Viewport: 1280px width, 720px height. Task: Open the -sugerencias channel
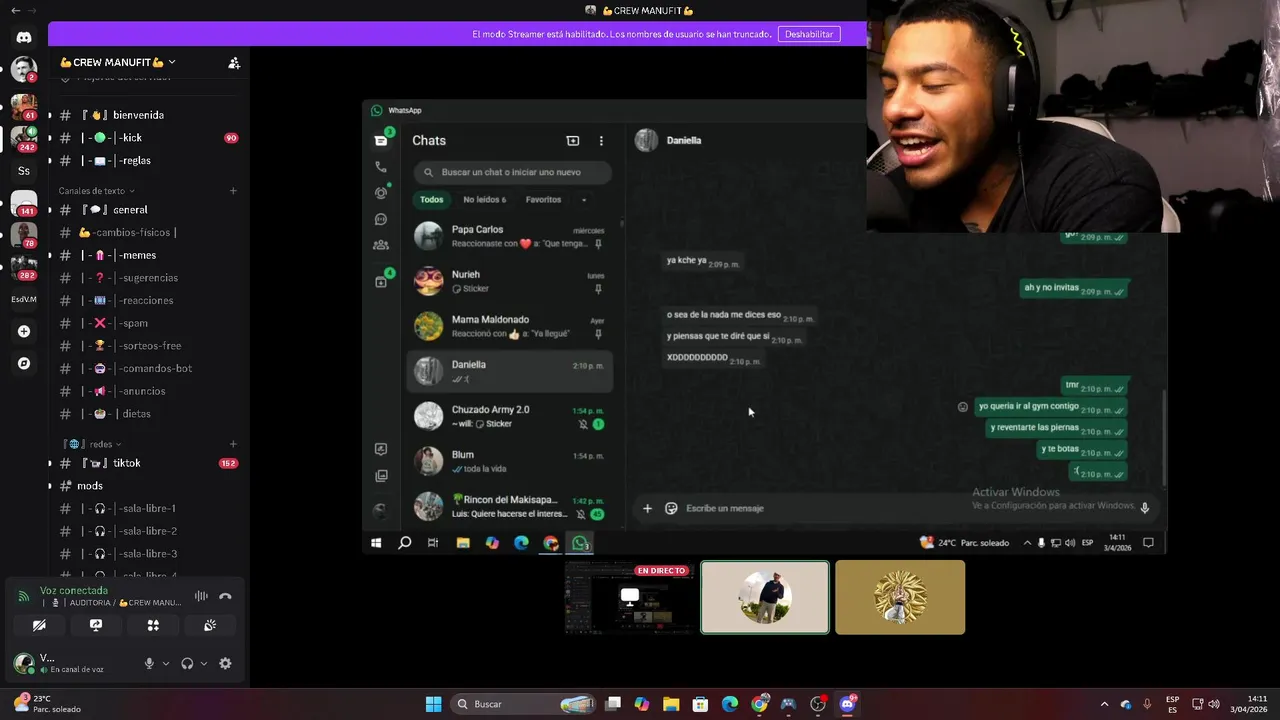tap(148, 278)
